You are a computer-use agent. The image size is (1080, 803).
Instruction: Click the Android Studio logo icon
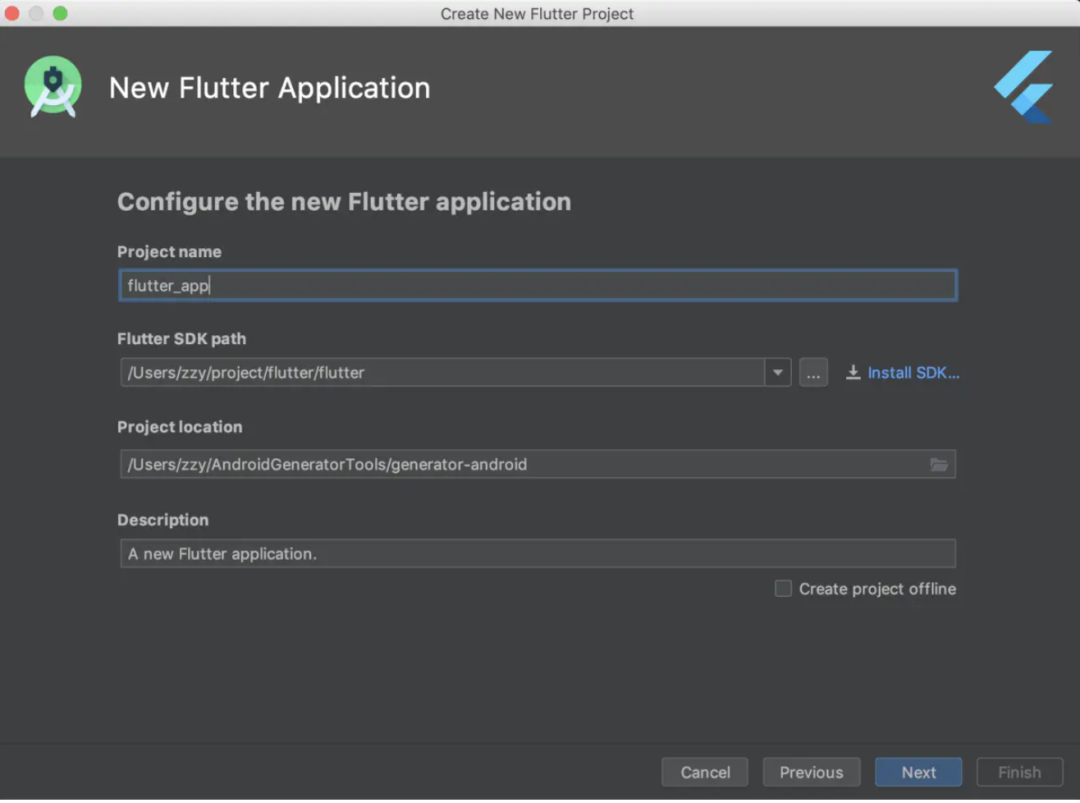52,88
